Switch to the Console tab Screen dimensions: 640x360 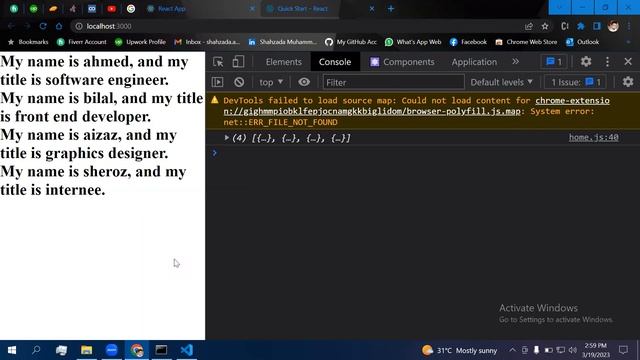click(335, 62)
